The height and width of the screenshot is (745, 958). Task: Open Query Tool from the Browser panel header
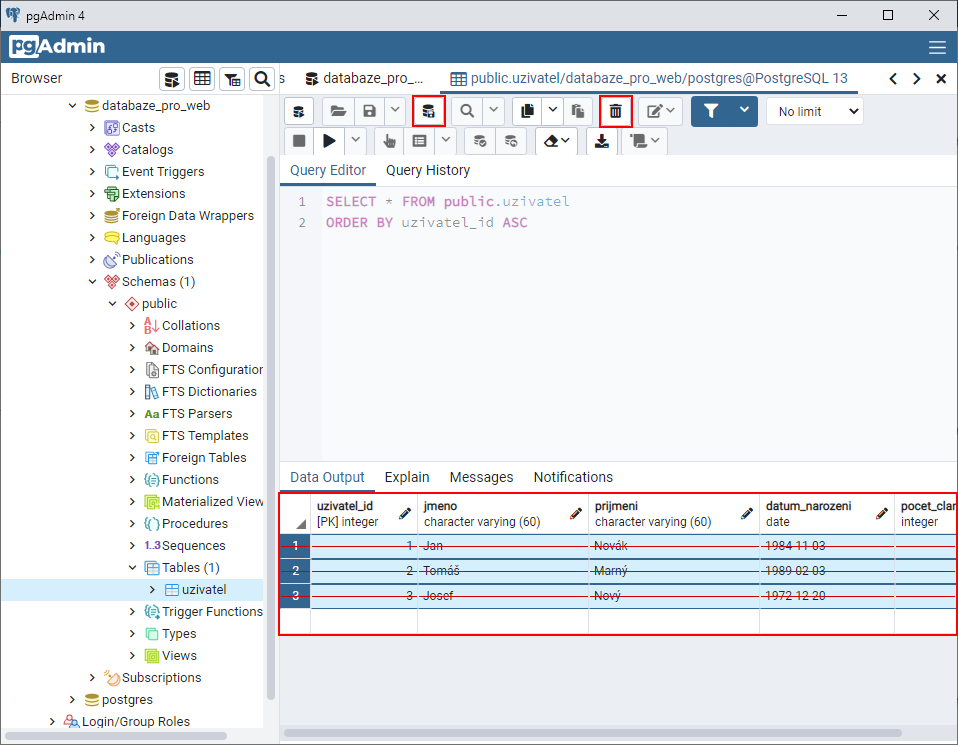172,79
